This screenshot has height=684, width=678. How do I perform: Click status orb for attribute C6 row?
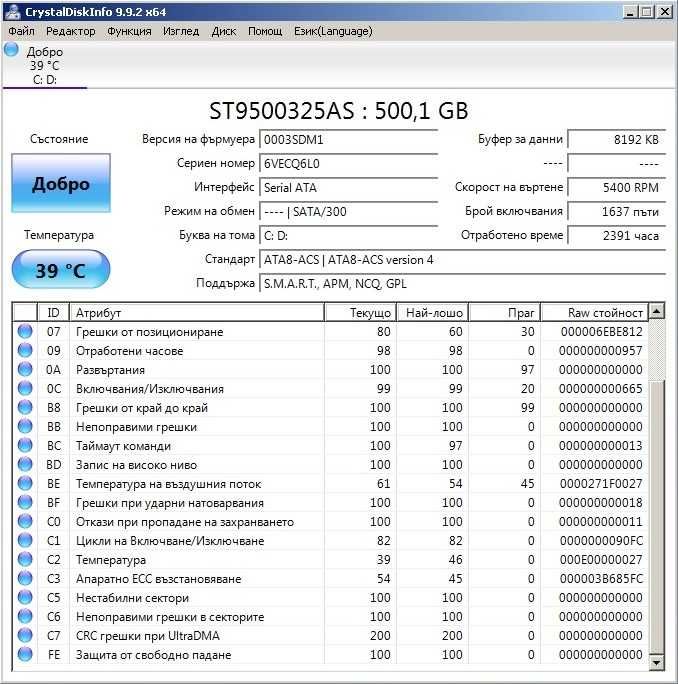coord(25,616)
